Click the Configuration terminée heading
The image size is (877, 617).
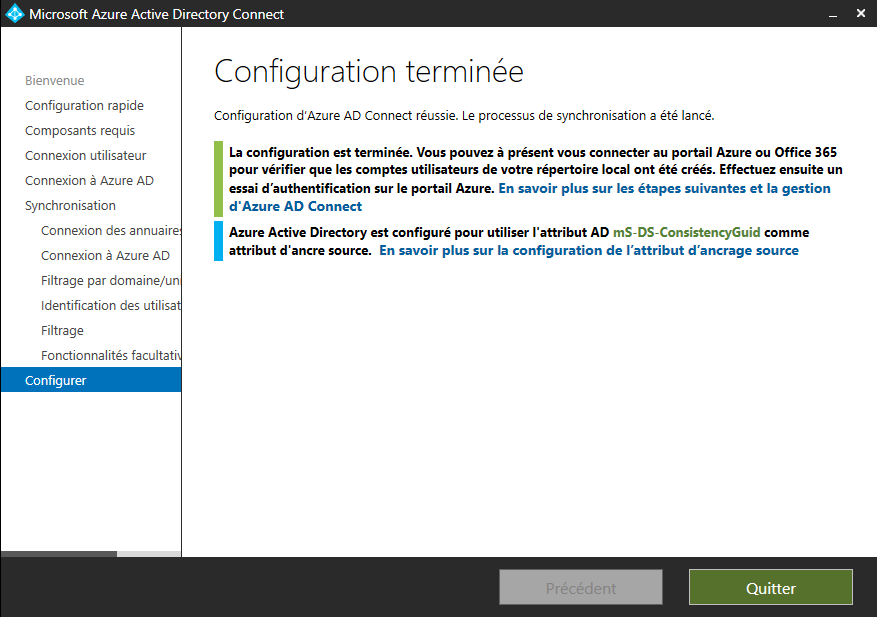pyautogui.click(x=369, y=72)
